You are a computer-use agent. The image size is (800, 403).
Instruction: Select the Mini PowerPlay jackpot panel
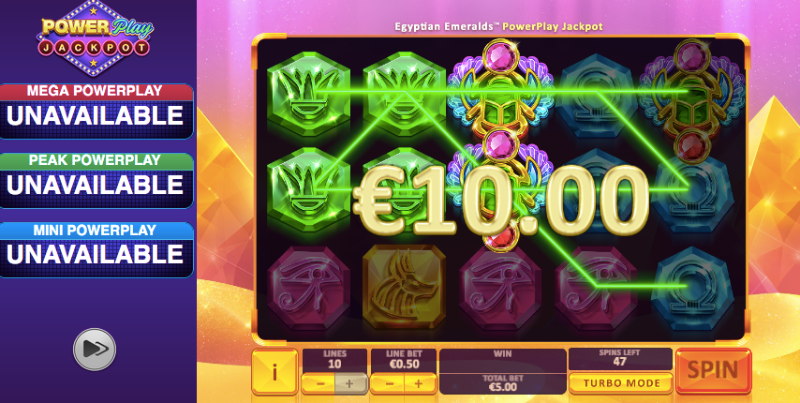click(96, 250)
